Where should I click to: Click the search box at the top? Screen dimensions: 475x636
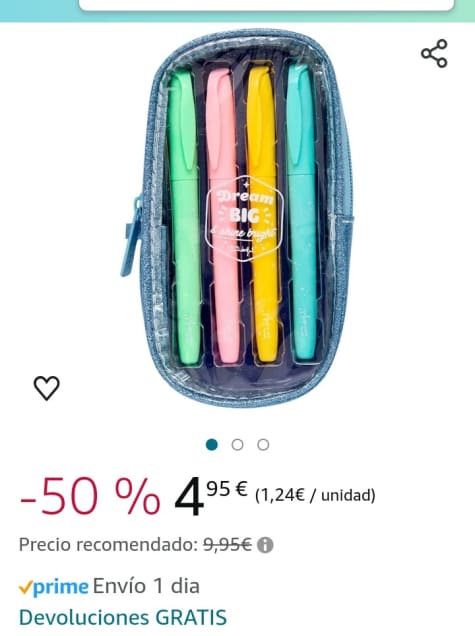(267, 5)
